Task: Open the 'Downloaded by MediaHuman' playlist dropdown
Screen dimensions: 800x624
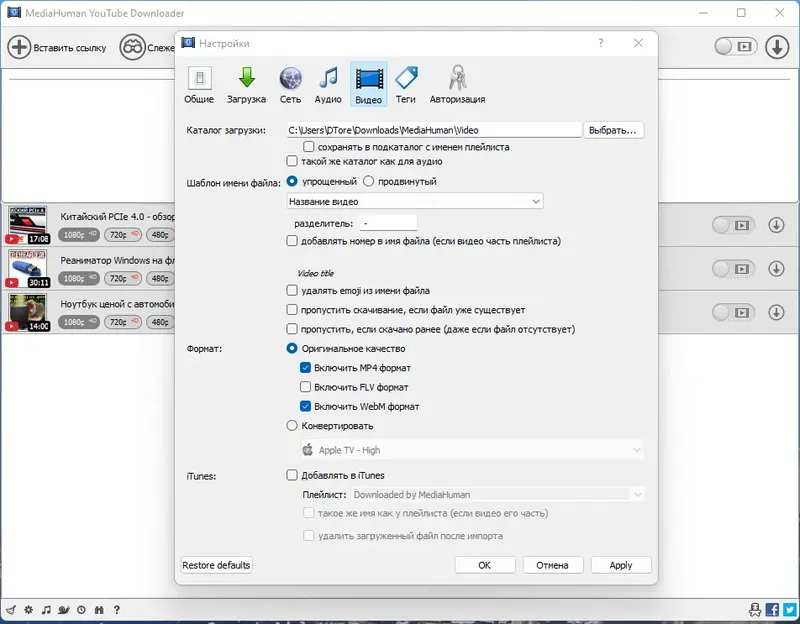Action: pos(497,494)
